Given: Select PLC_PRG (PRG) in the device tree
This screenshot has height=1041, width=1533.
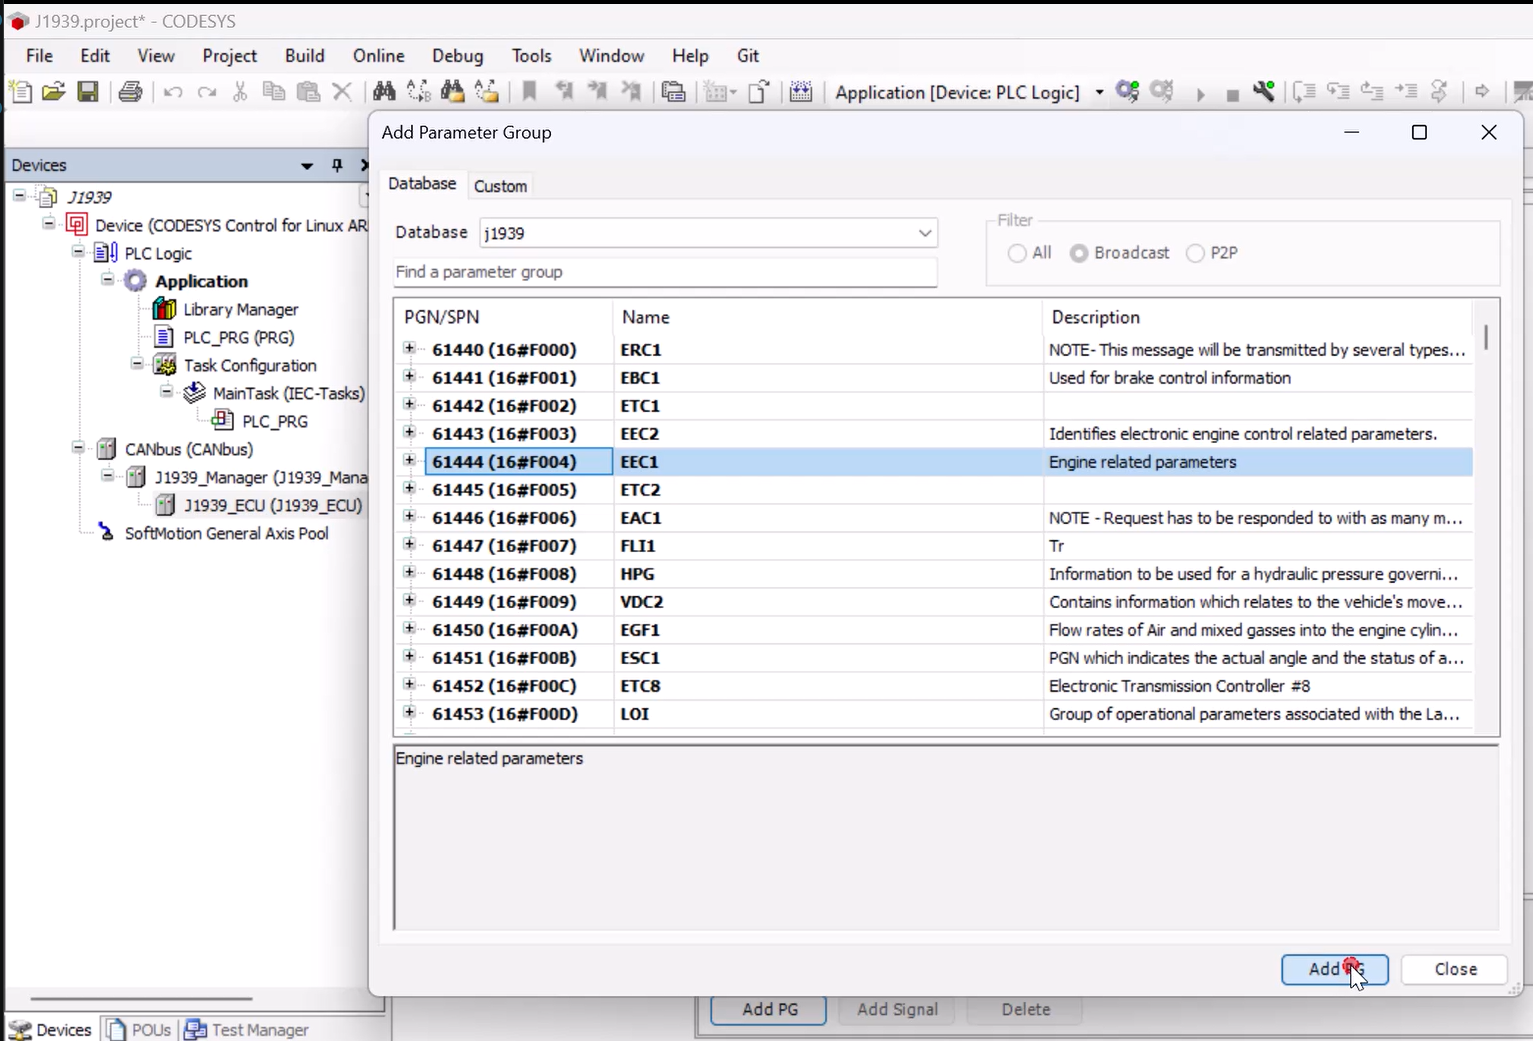Looking at the screenshot, I should (238, 337).
